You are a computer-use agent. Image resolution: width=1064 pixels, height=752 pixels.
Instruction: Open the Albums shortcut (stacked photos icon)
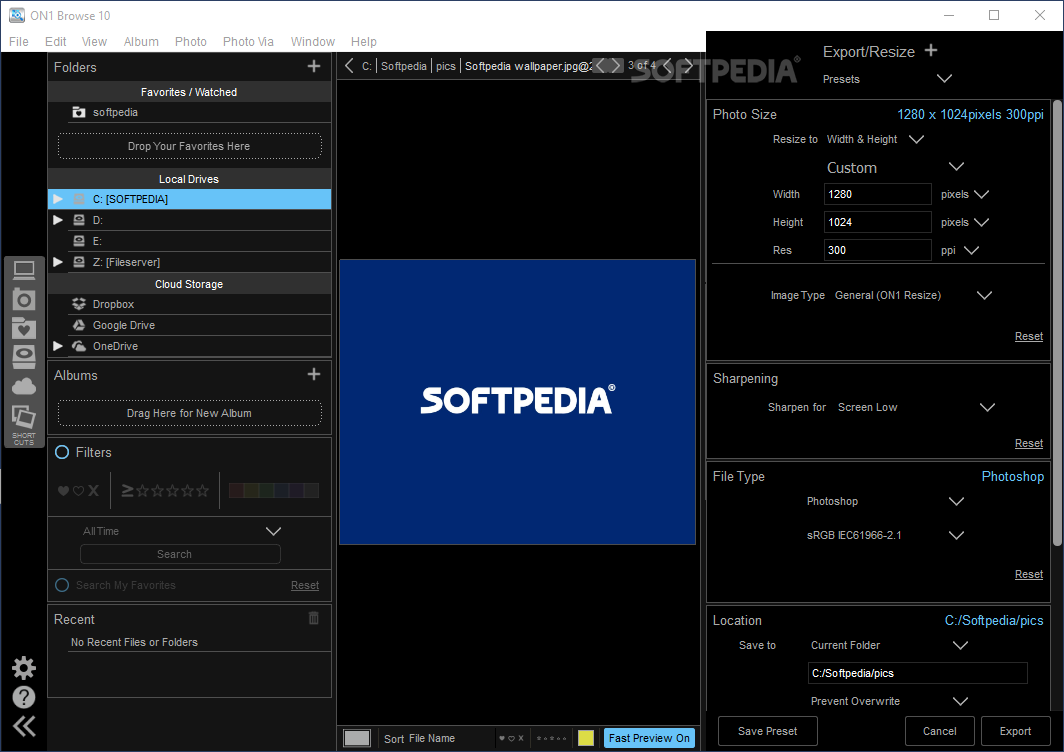point(24,417)
